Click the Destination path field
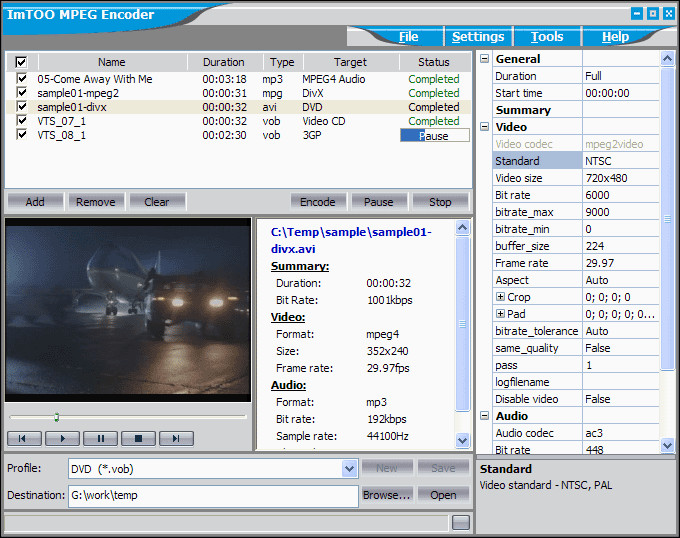The image size is (680, 538). tap(213, 496)
